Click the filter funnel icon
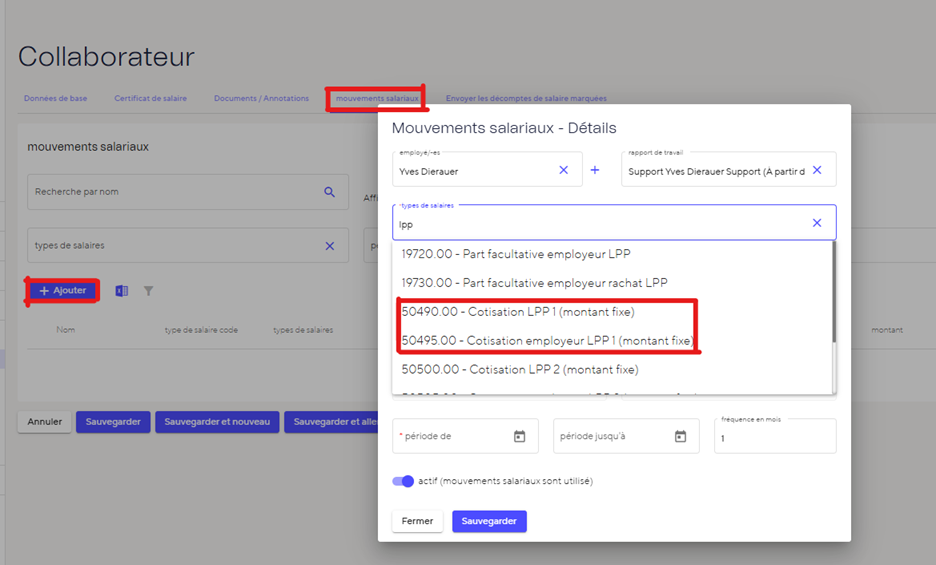The image size is (936, 565). (x=148, y=291)
